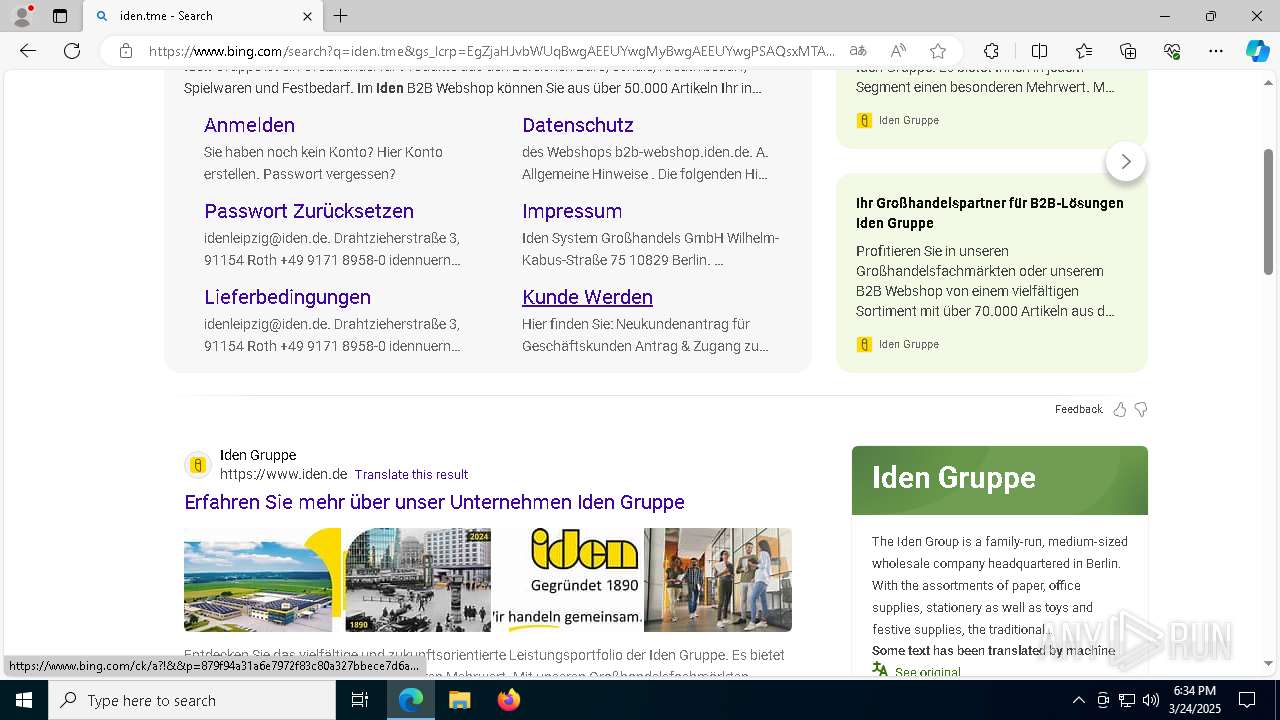Viewport: 1280px width, 720px height.
Task: Activate Read aloud in address bar
Action: (898, 51)
